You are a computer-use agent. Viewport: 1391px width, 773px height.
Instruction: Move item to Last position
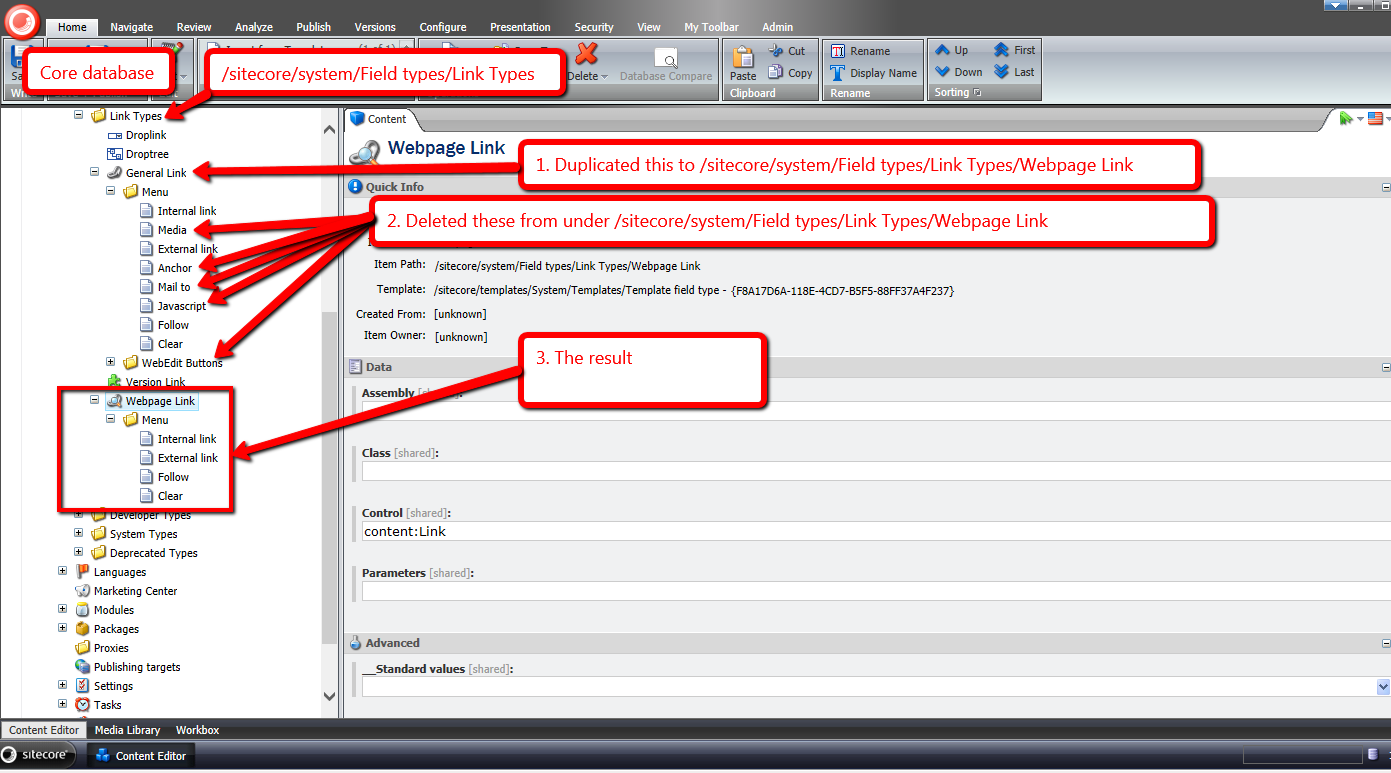tap(1002, 72)
